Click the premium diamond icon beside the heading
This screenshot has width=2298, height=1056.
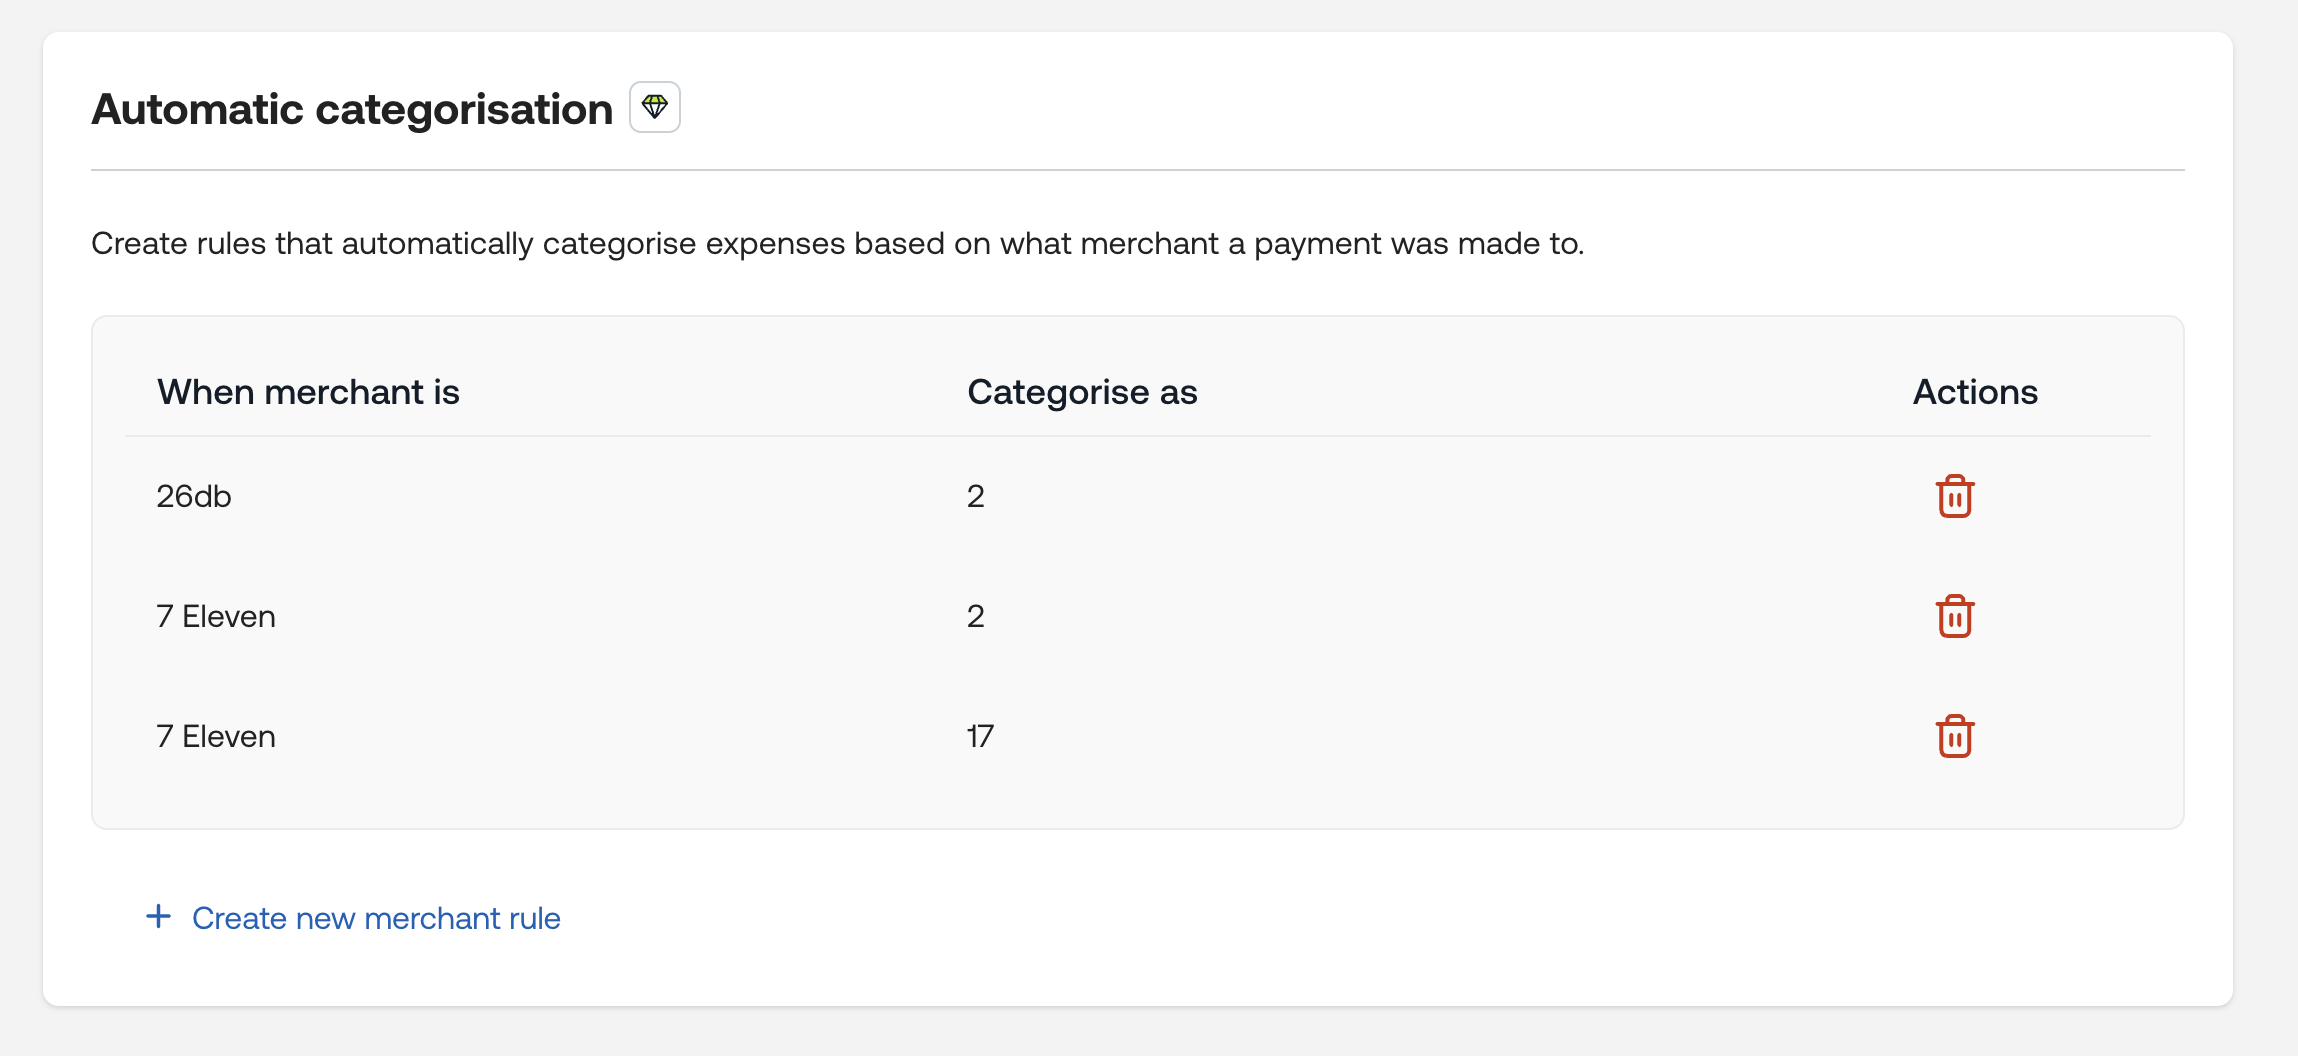(655, 107)
